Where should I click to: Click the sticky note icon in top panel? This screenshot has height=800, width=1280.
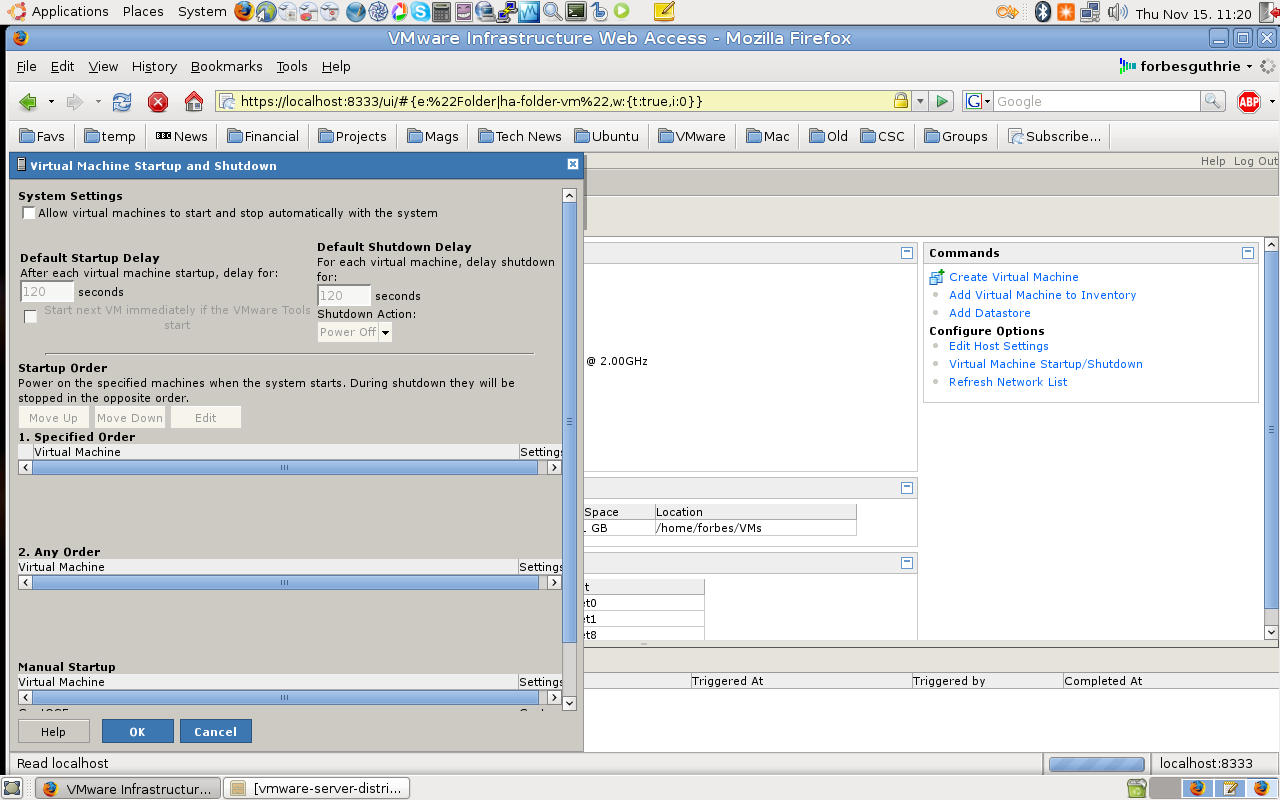pyautogui.click(x=664, y=12)
